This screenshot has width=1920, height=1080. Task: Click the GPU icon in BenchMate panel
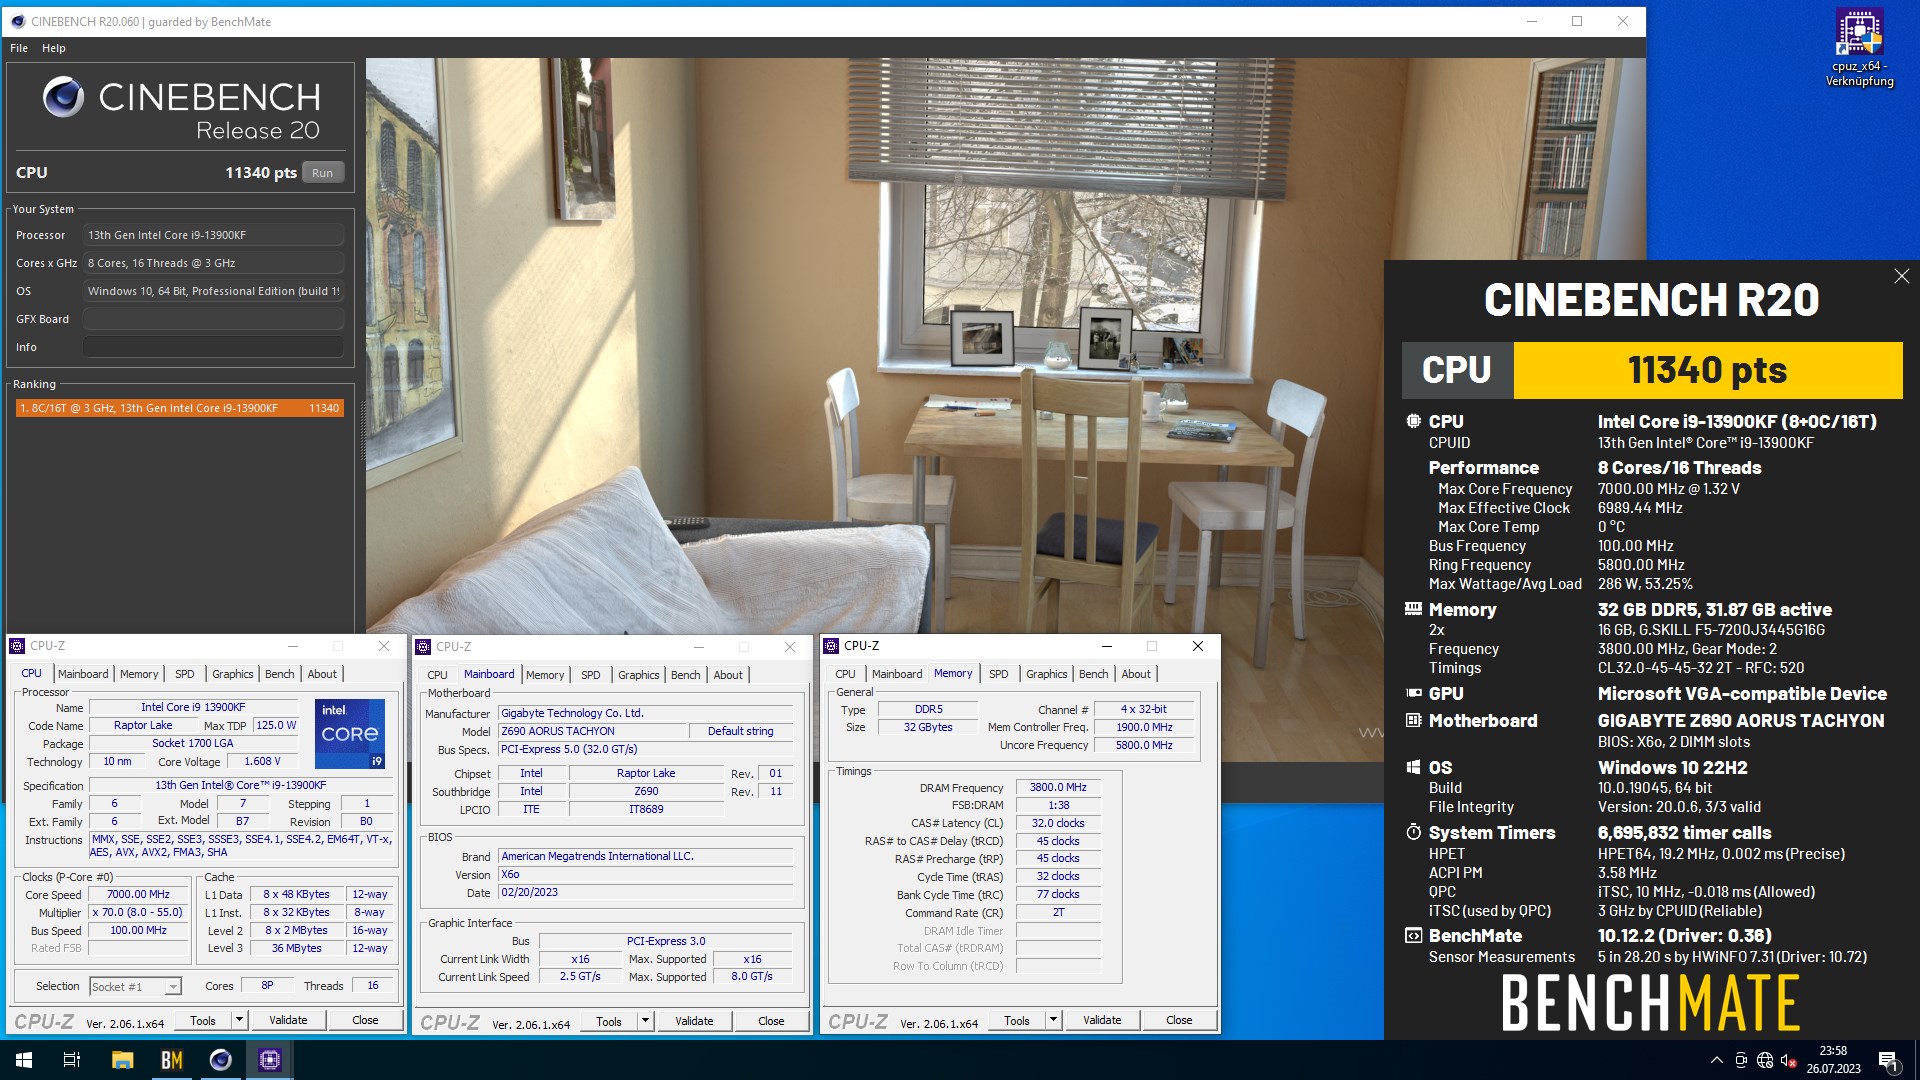(1413, 692)
